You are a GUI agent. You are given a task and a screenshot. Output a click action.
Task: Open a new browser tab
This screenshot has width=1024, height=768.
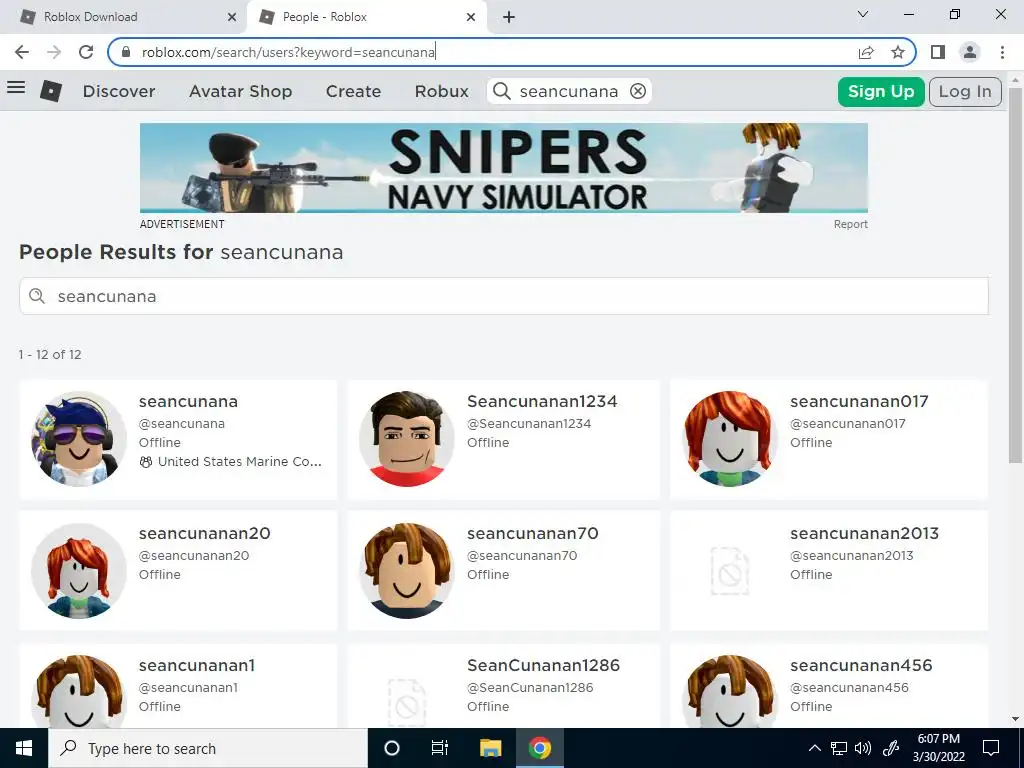point(509,17)
